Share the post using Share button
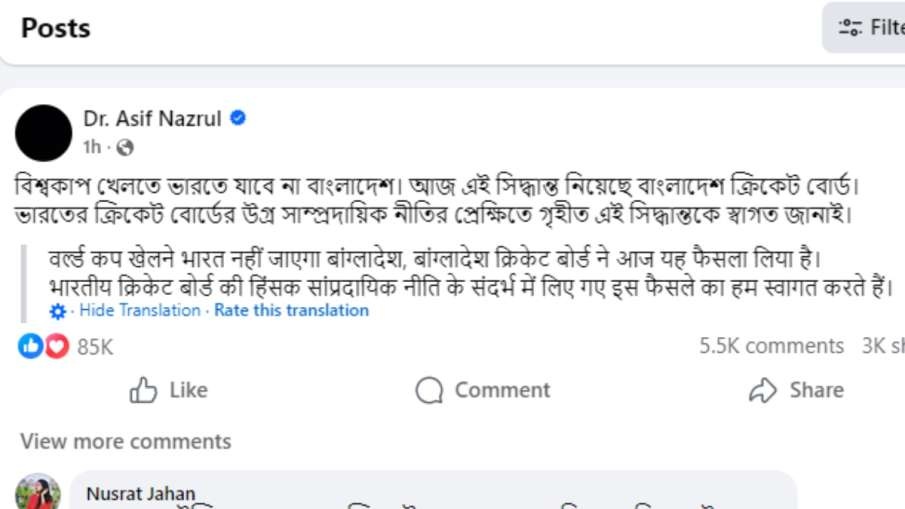The width and height of the screenshot is (905, 509). point(796,390)
